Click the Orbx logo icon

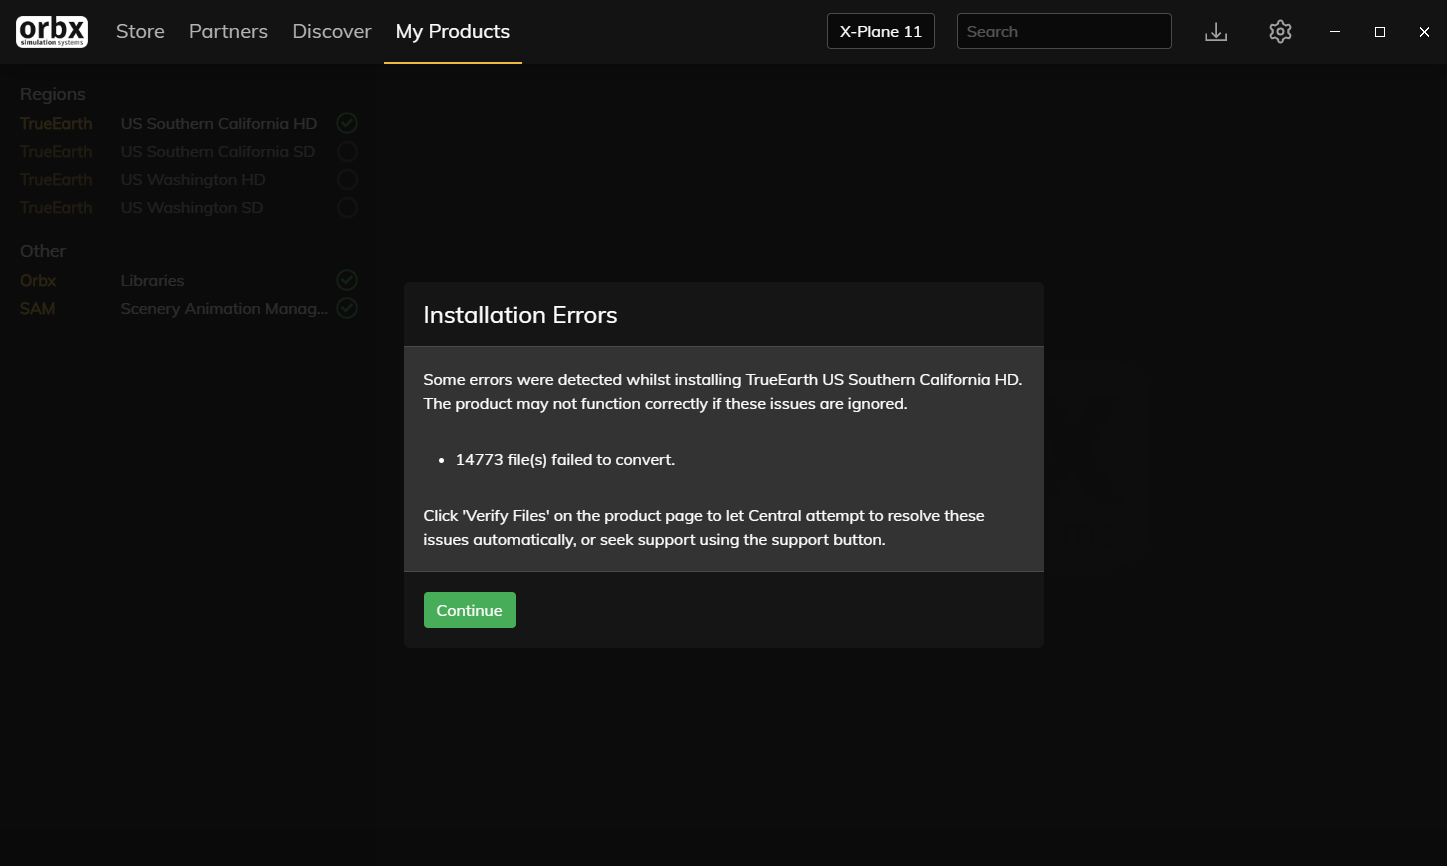click(x=52, y=31)
